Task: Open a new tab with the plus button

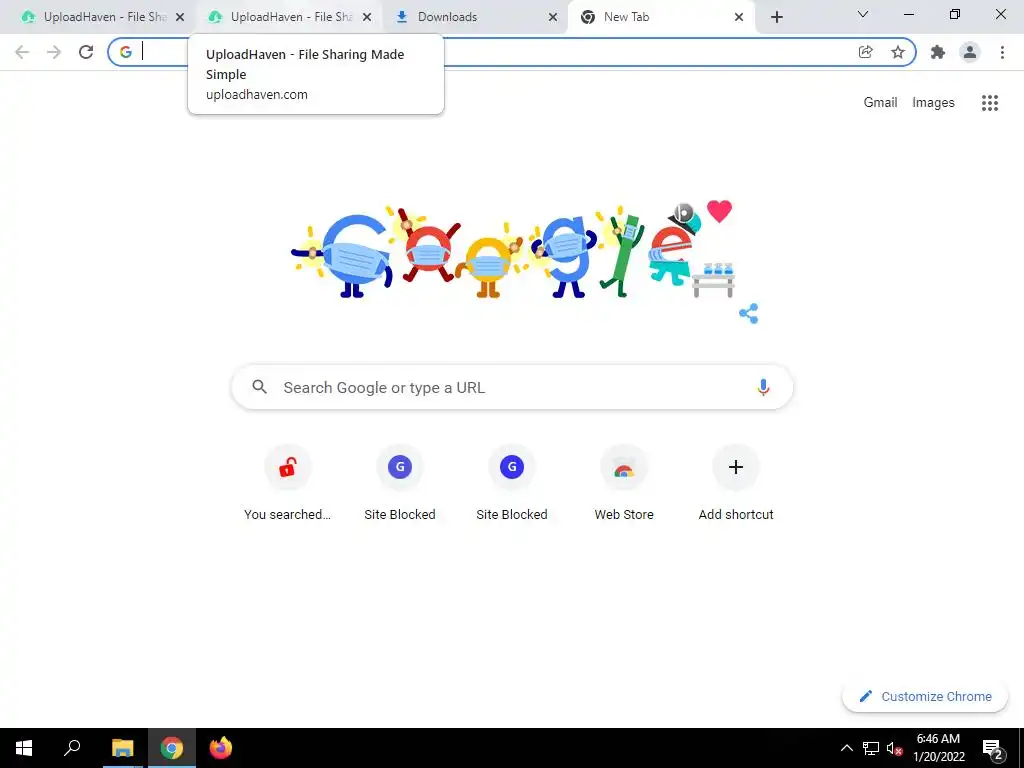Action: coord(776,17)
